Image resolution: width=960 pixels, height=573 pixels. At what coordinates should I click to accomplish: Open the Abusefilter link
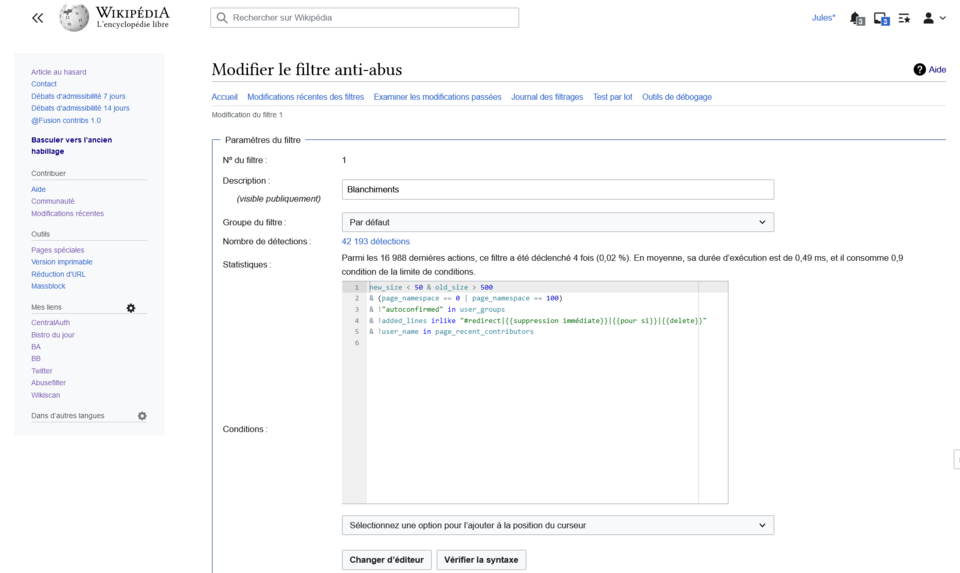coord(48,383)
